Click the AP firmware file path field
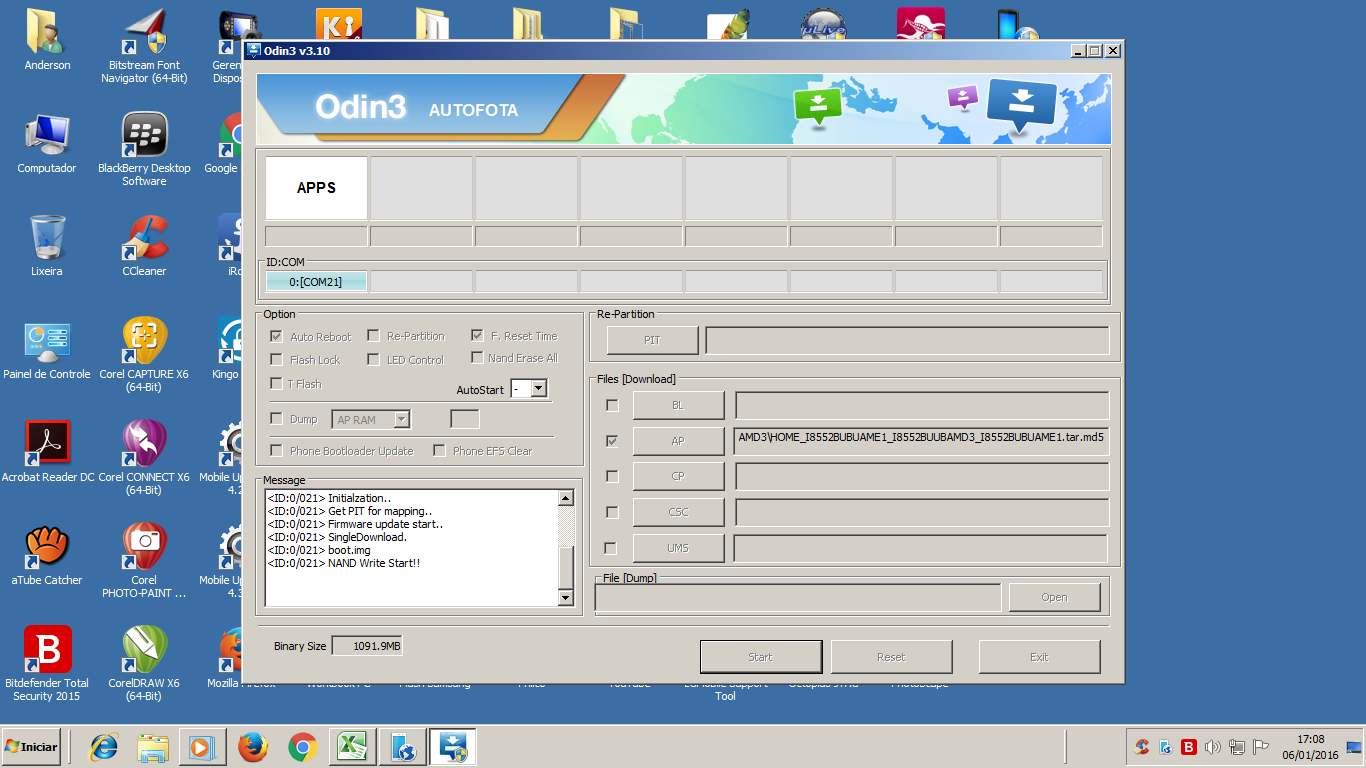 tap(921, 441)
